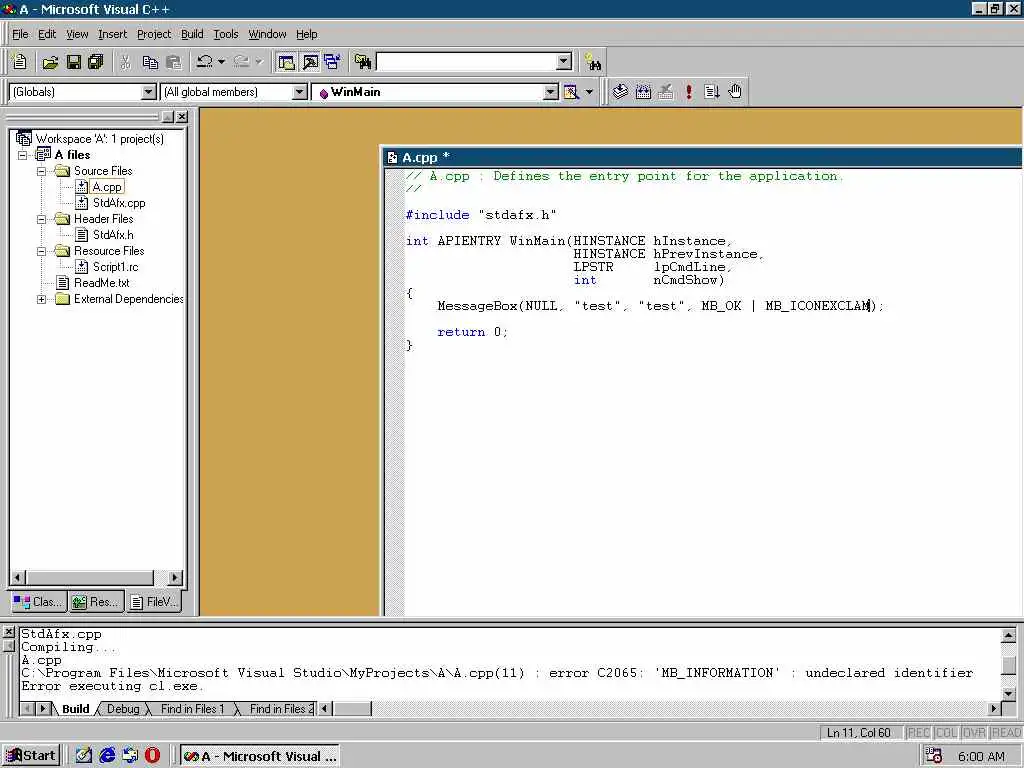Expand the External Dependencies folder
The image size is (1024, 768).
pos(41,300)
